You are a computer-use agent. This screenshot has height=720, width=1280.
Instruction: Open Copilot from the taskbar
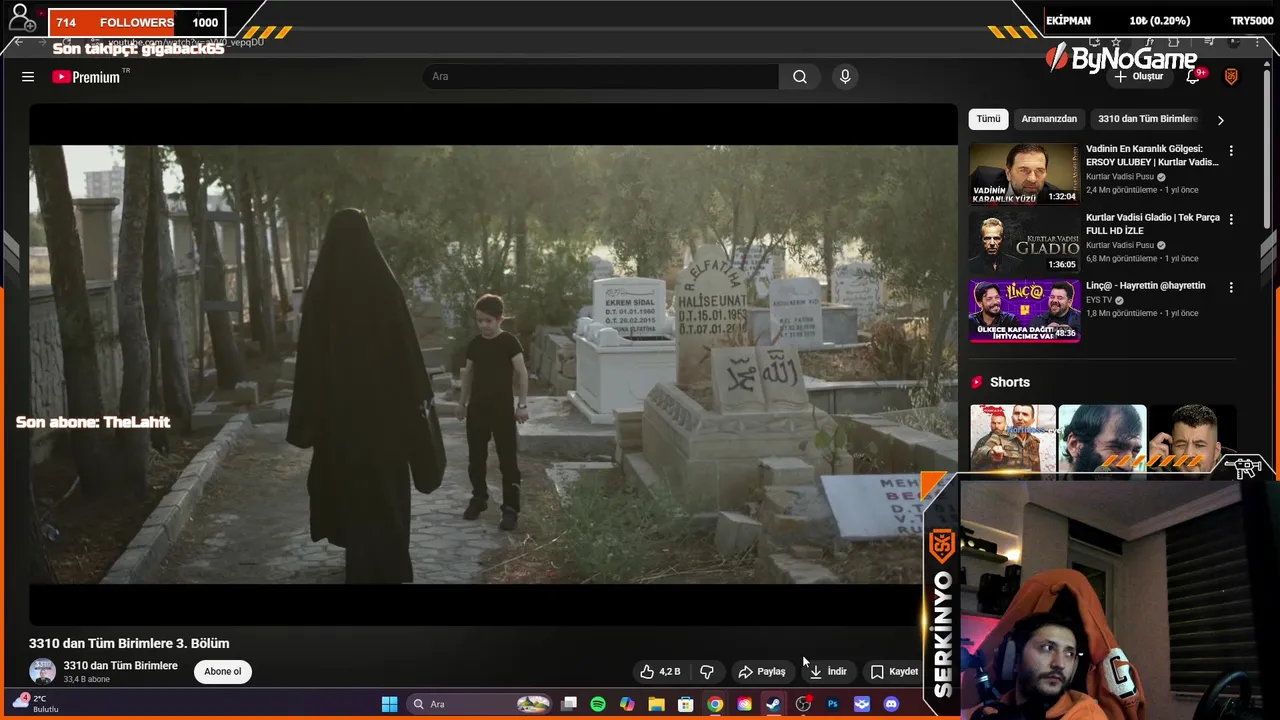point(627,704)
